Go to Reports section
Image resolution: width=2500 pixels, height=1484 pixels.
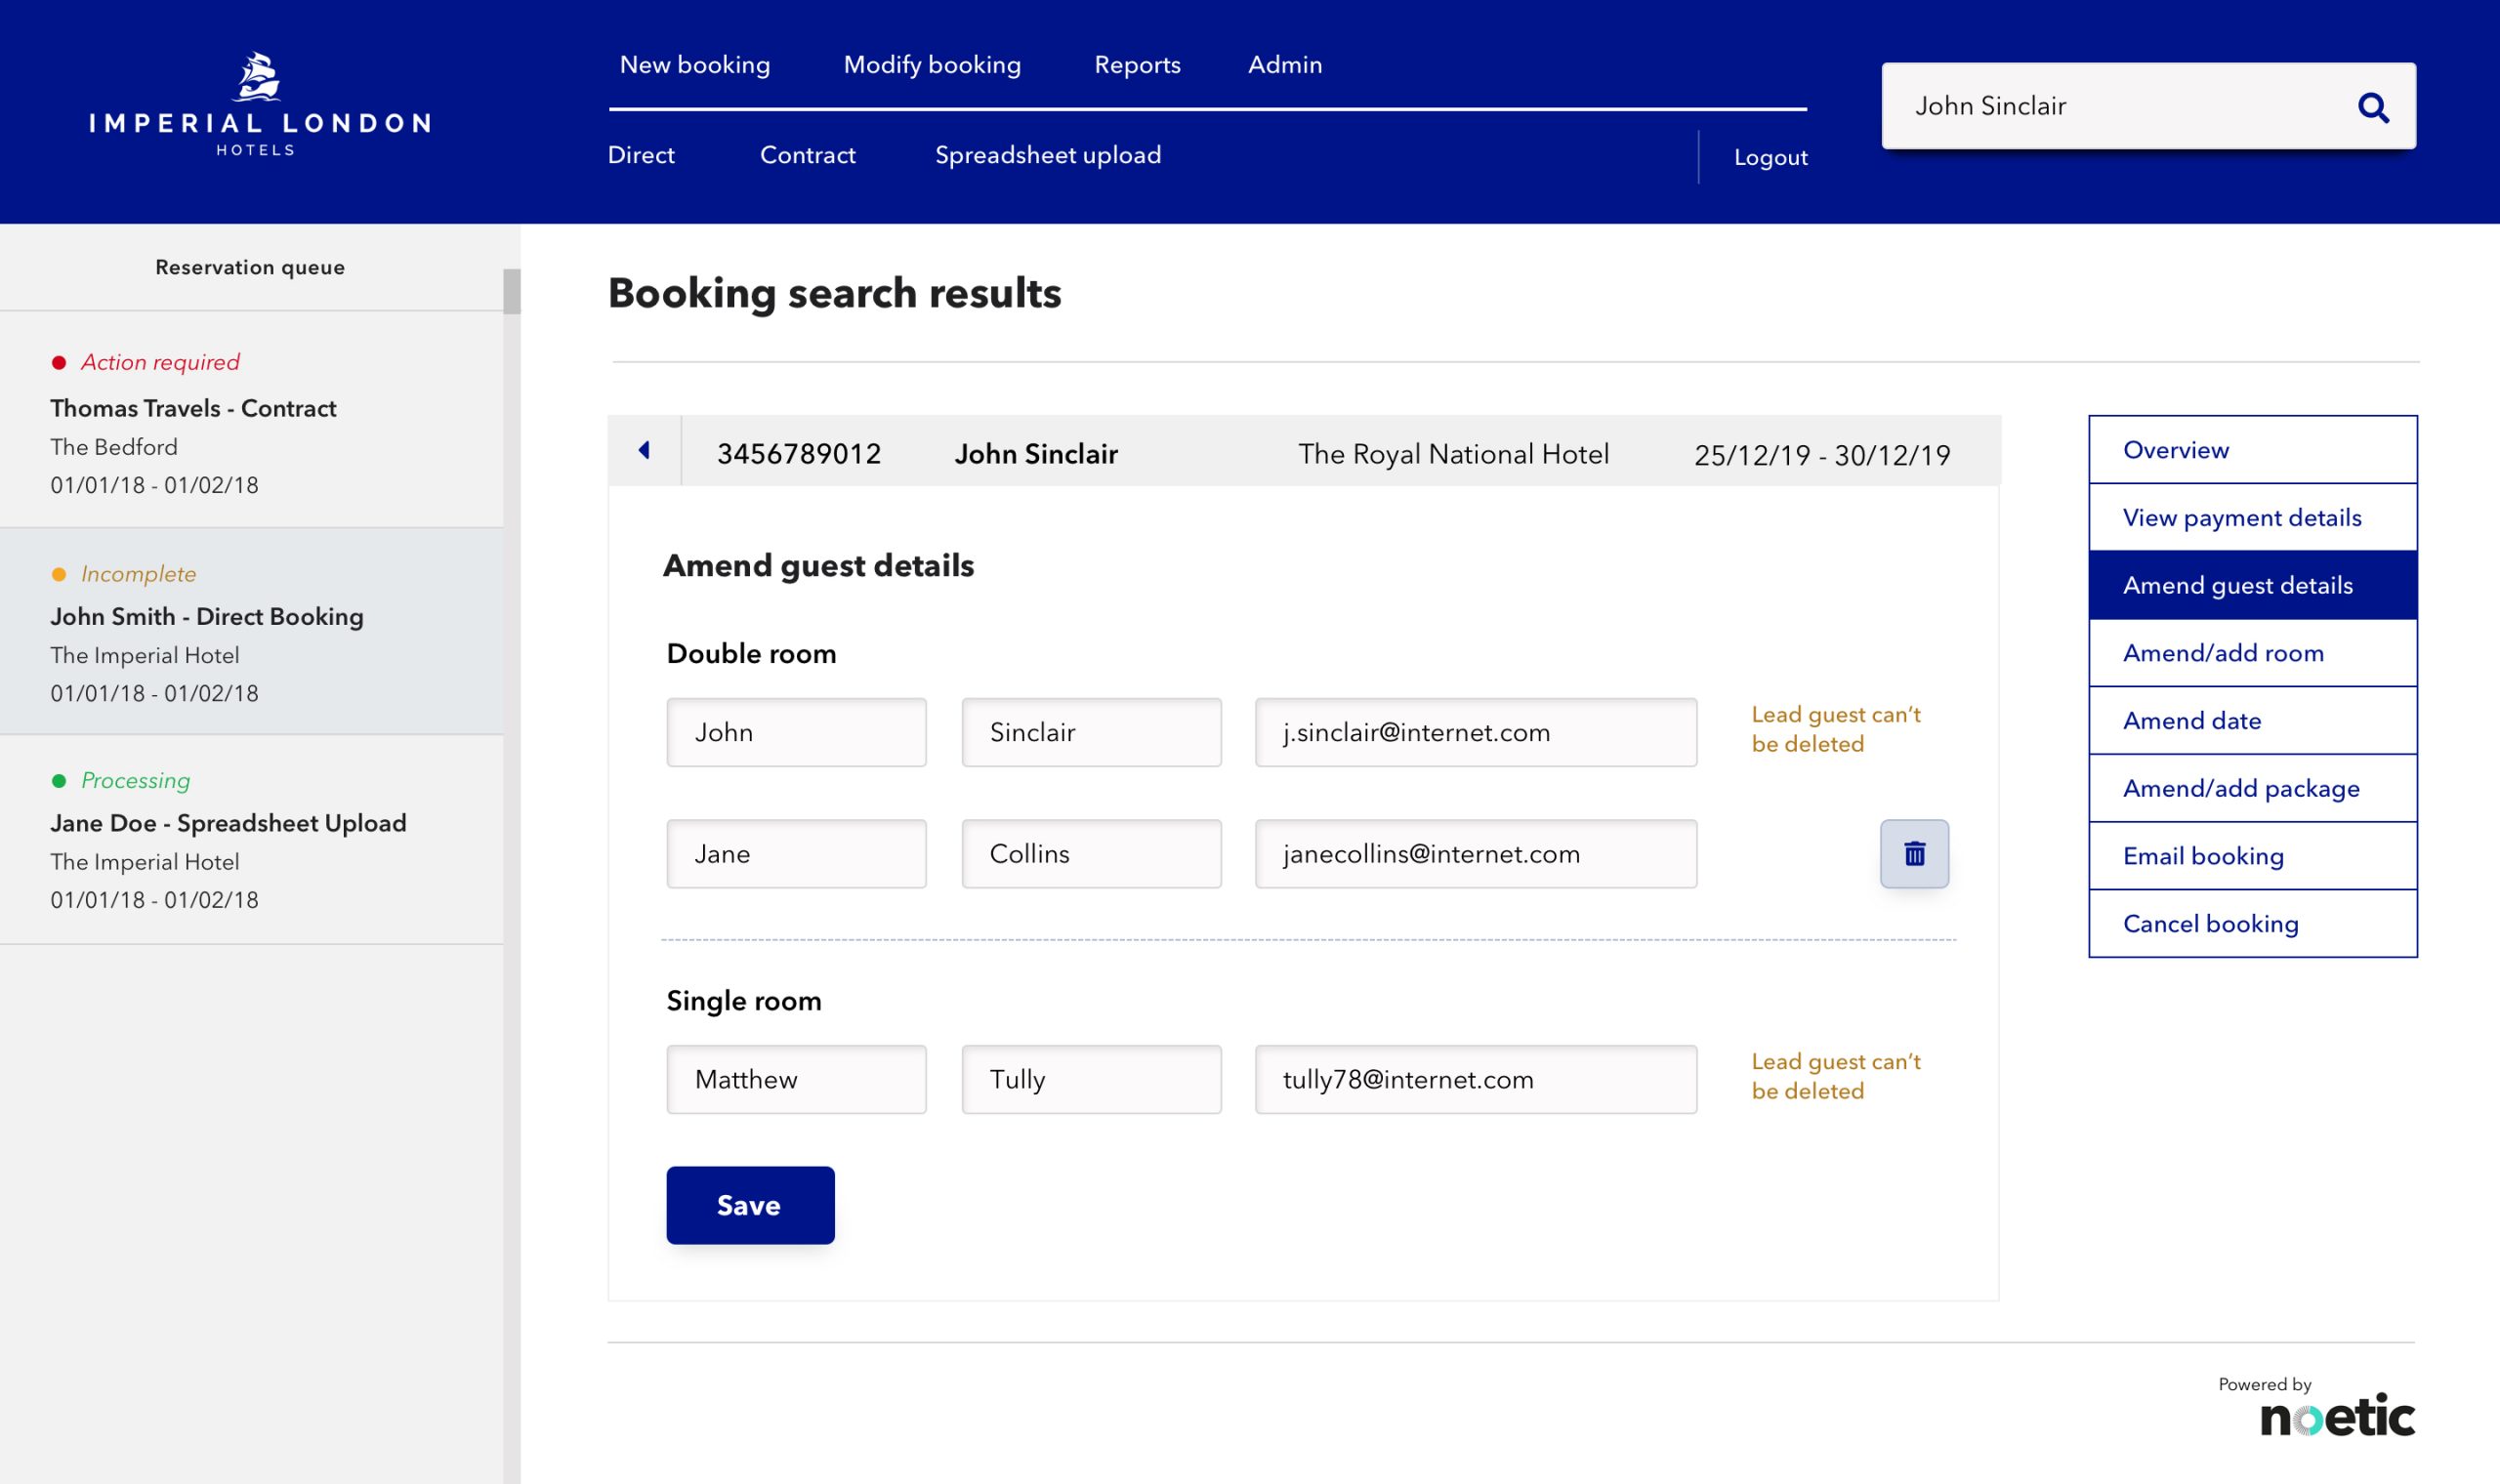coord(1136,65)
